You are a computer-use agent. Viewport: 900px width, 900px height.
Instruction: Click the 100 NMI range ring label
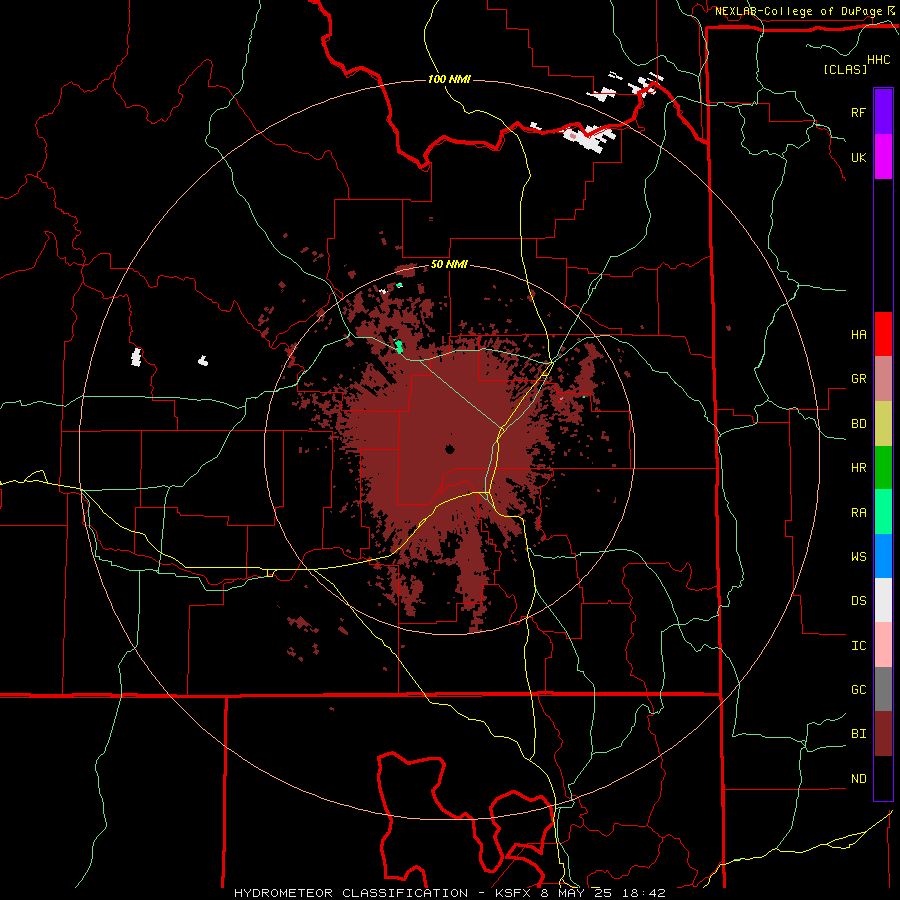pyautogui.click(x=449, y=79)
